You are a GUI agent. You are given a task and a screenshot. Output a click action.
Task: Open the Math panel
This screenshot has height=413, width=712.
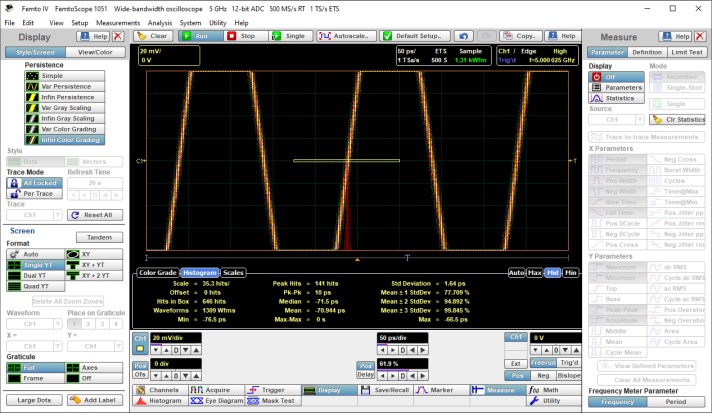click(551, 389)
